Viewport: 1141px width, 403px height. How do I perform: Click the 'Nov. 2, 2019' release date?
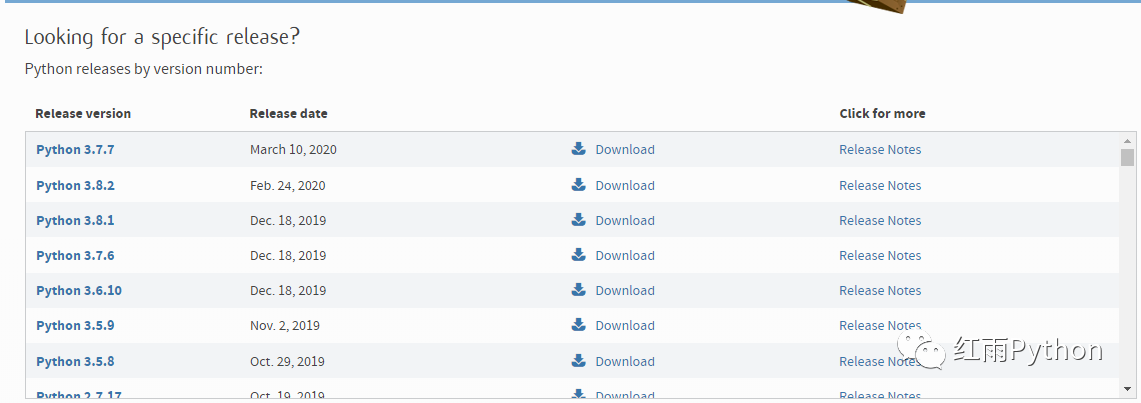pos(285,325)
